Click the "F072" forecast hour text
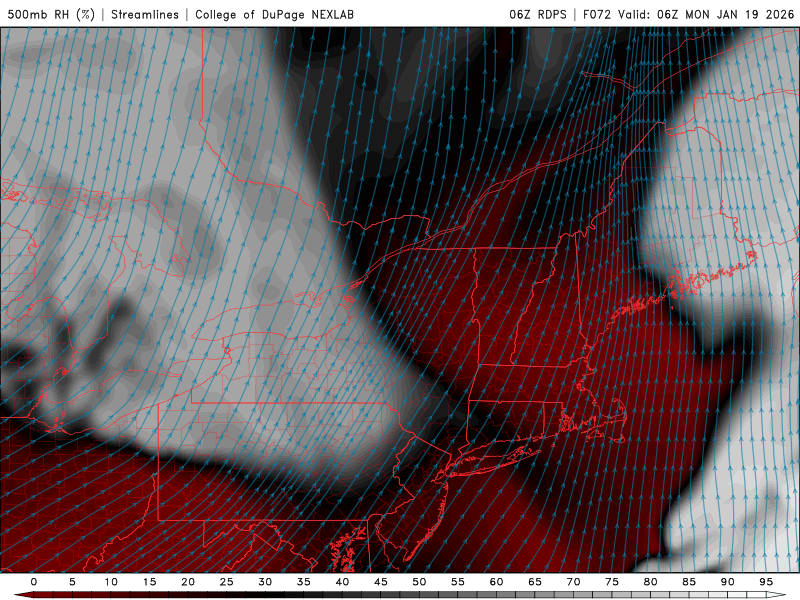The image size is (800, 600). click(596, 14)
